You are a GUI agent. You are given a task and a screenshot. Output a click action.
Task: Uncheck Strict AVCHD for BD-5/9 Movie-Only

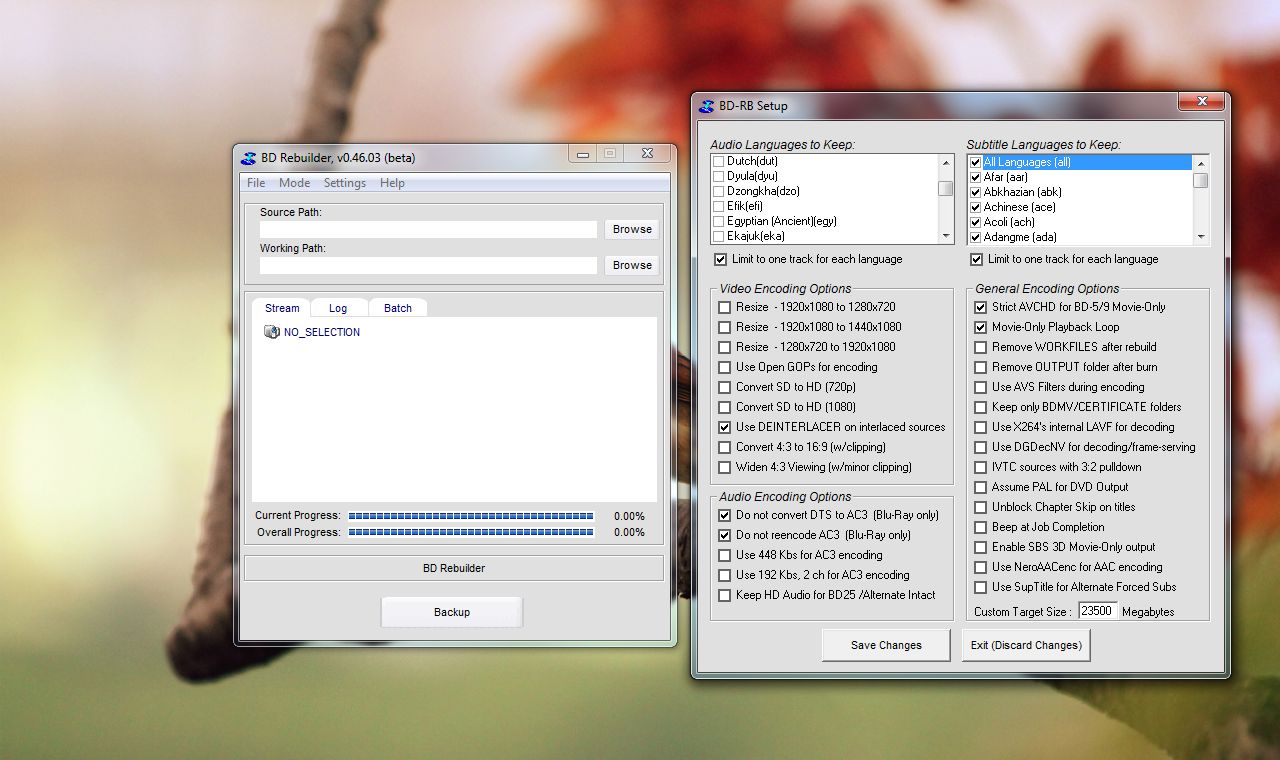[x=980, y=307]
